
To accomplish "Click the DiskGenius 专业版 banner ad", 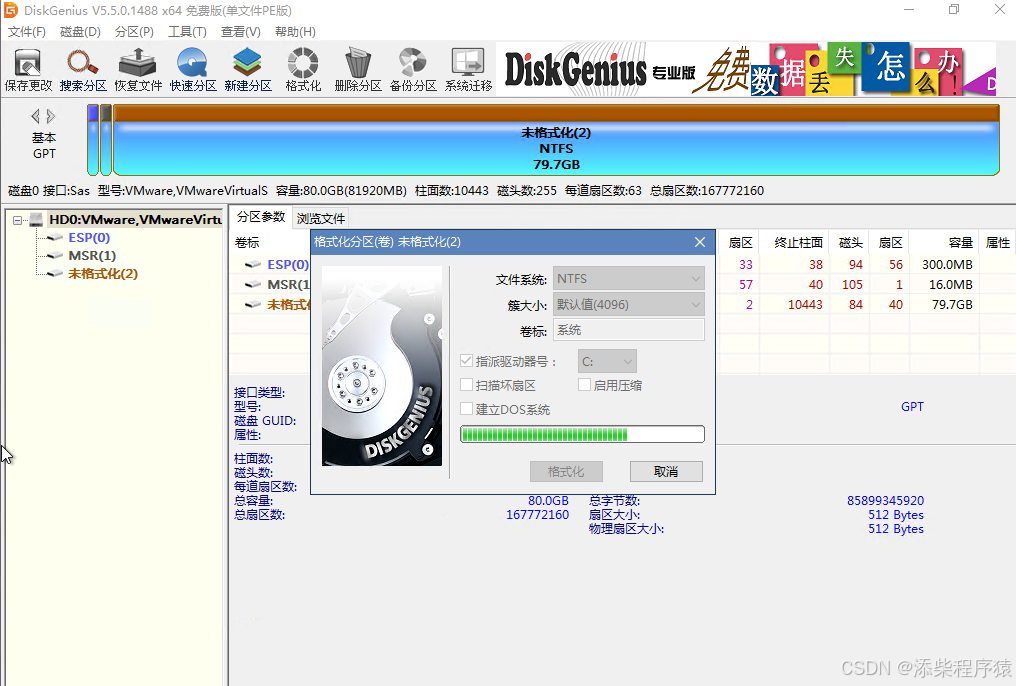I will click(x=745, y=69).
